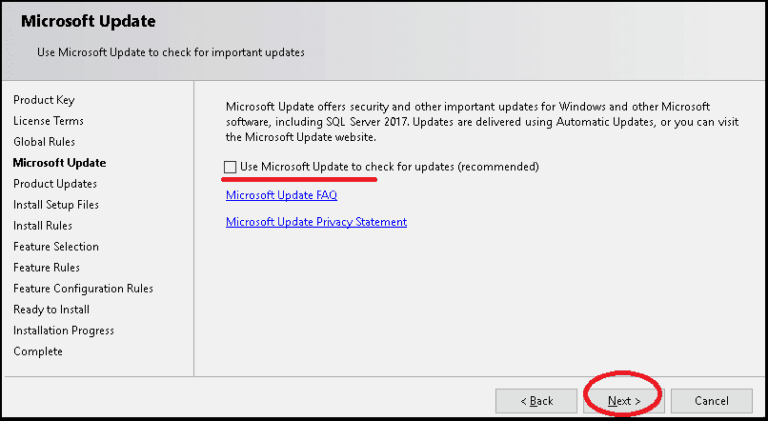Select Product Key step in sidebar
This screenshot has height=421, width=768.
tap(44, 100)
